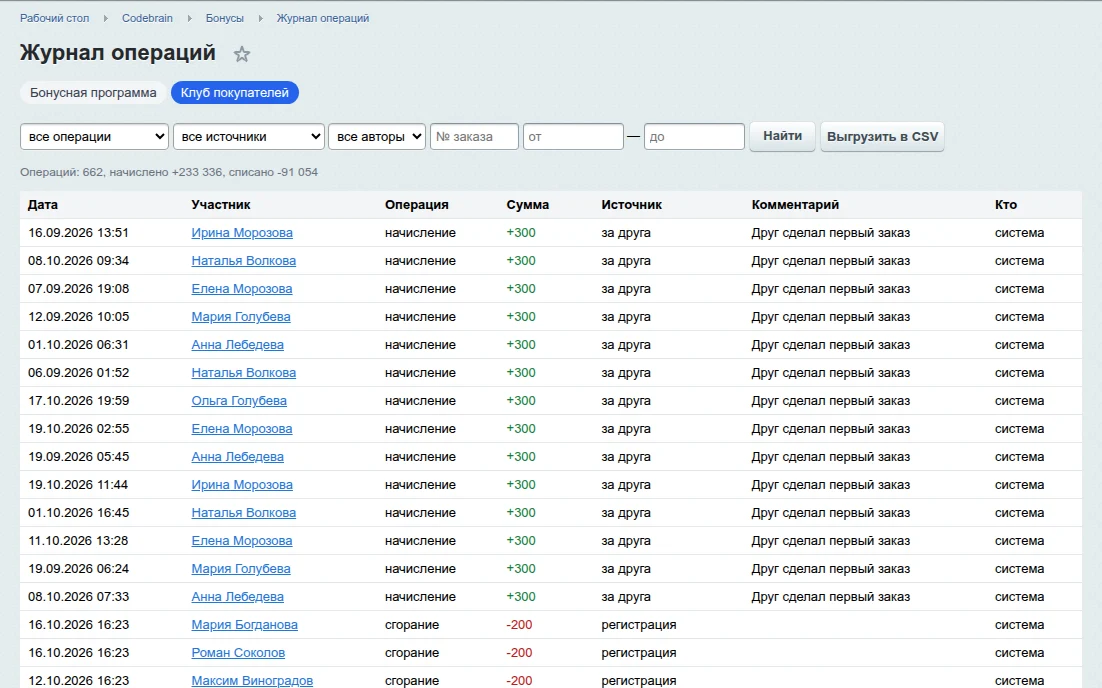Screen dimensions: 1102x688
Task: Click the 'от' start date field
Action: [x=573, y=136]
